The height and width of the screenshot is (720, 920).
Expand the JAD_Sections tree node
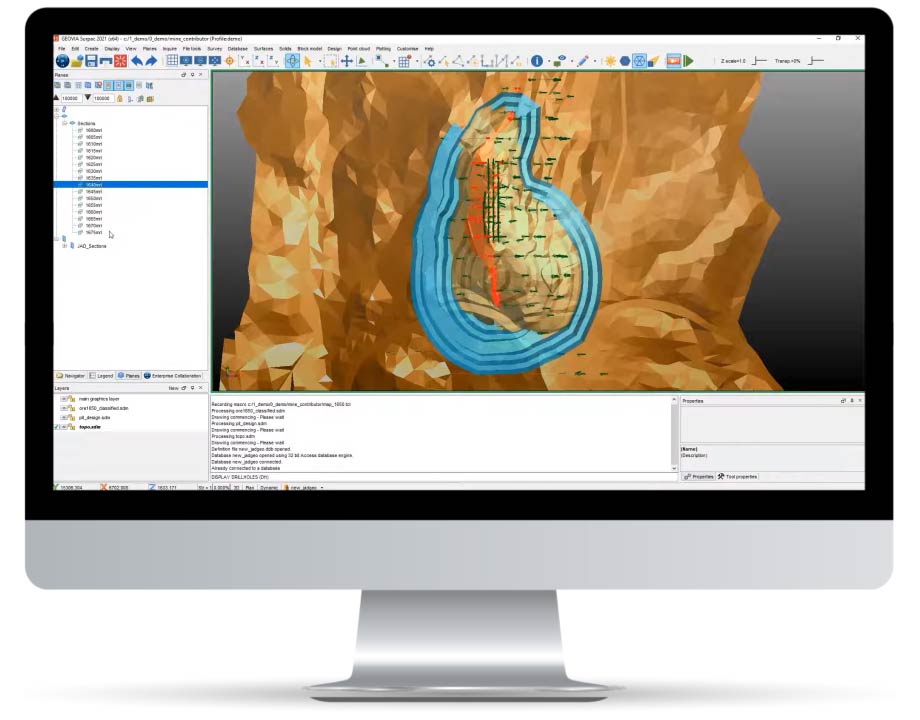[65, 246]
